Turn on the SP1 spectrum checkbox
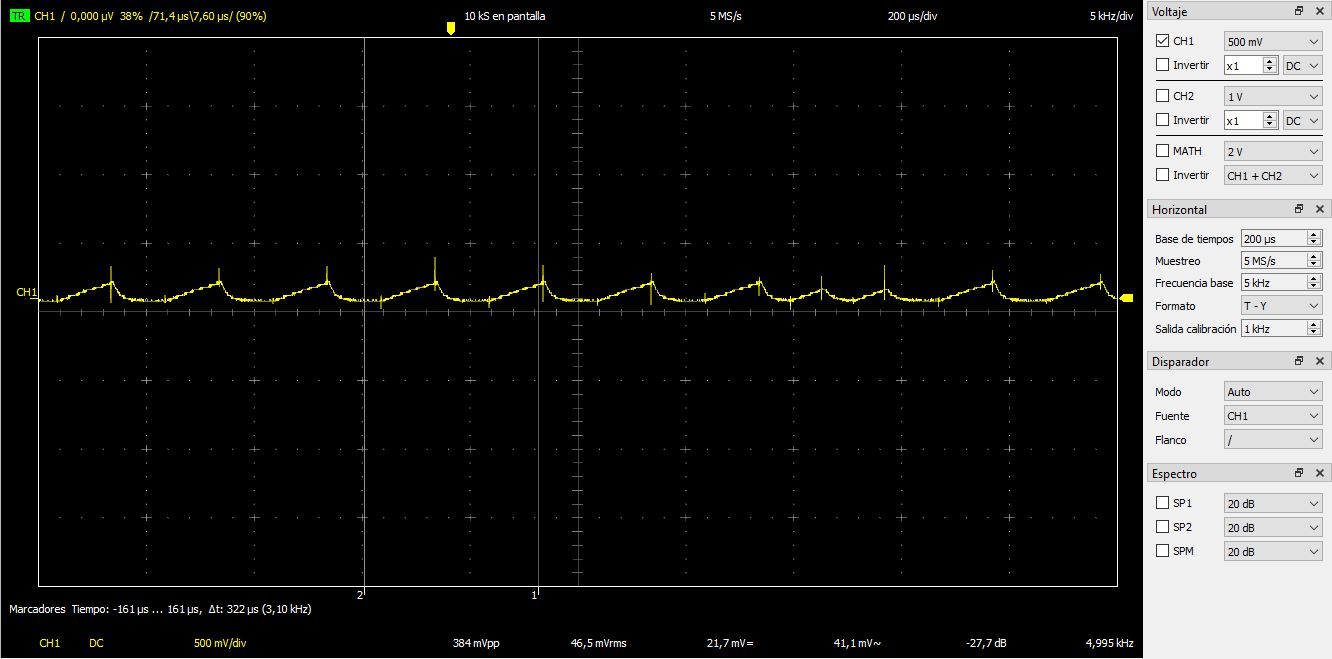1332x659 pixels. pyautogui.click(x=1162, y=503)
